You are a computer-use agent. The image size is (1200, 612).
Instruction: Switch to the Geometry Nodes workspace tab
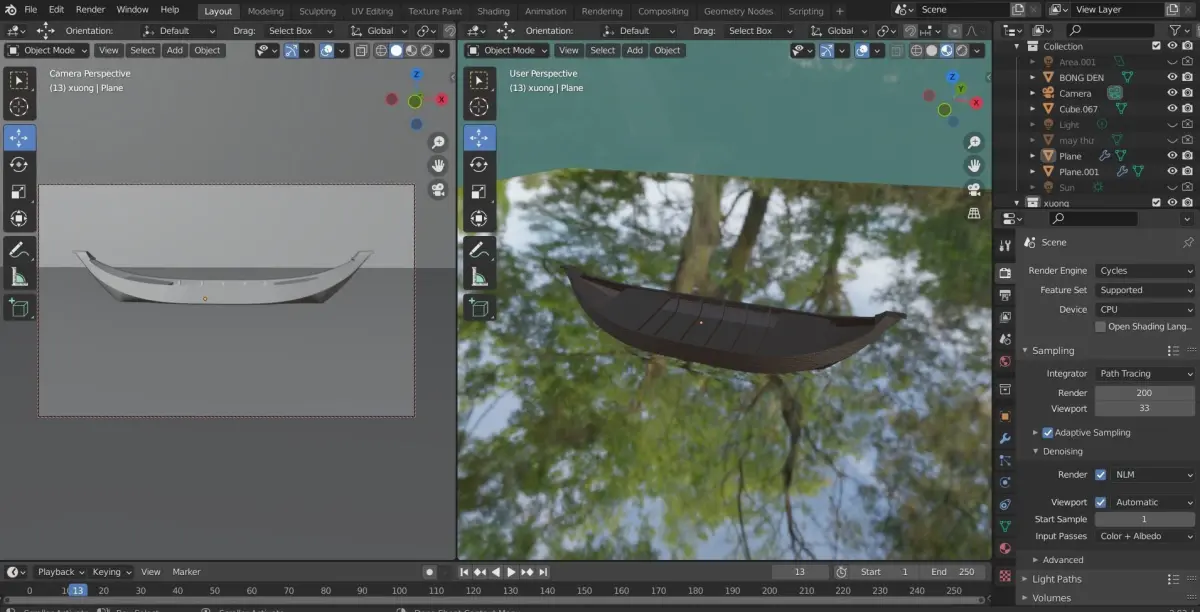tap(738, 11)
